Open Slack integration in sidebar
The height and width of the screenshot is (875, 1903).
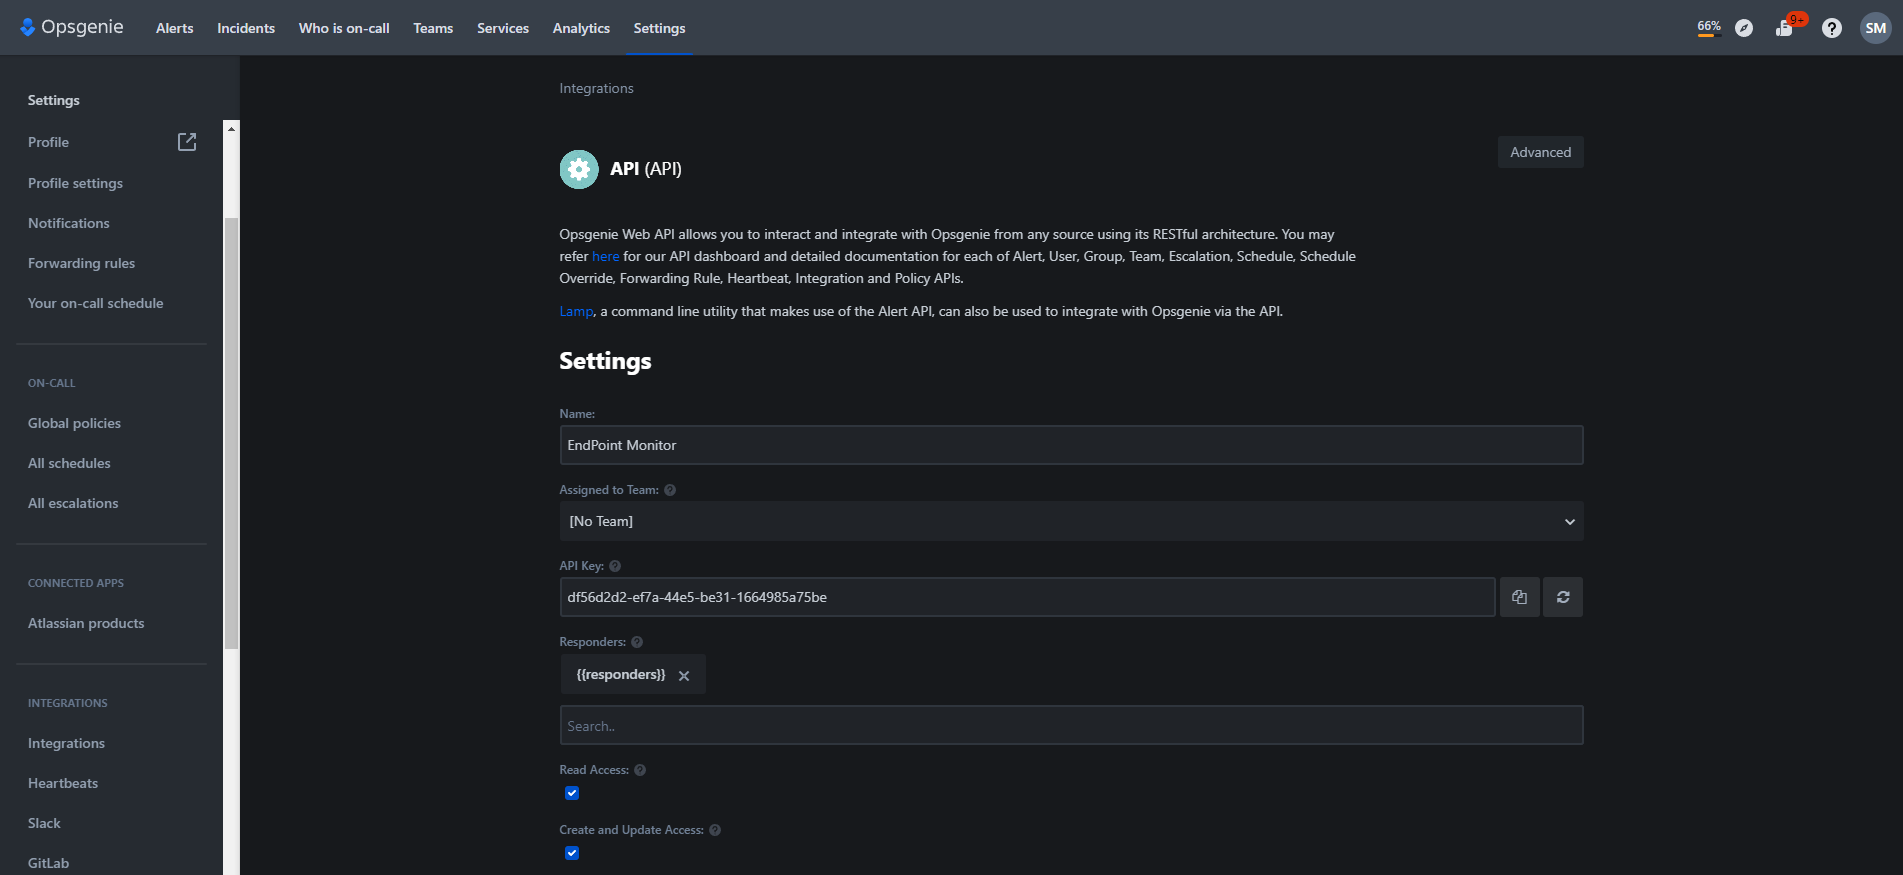click(x=44, y=823)
